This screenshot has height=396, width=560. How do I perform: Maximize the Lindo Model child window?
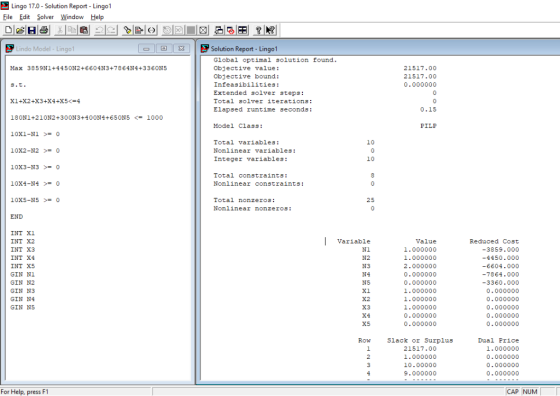164,49
